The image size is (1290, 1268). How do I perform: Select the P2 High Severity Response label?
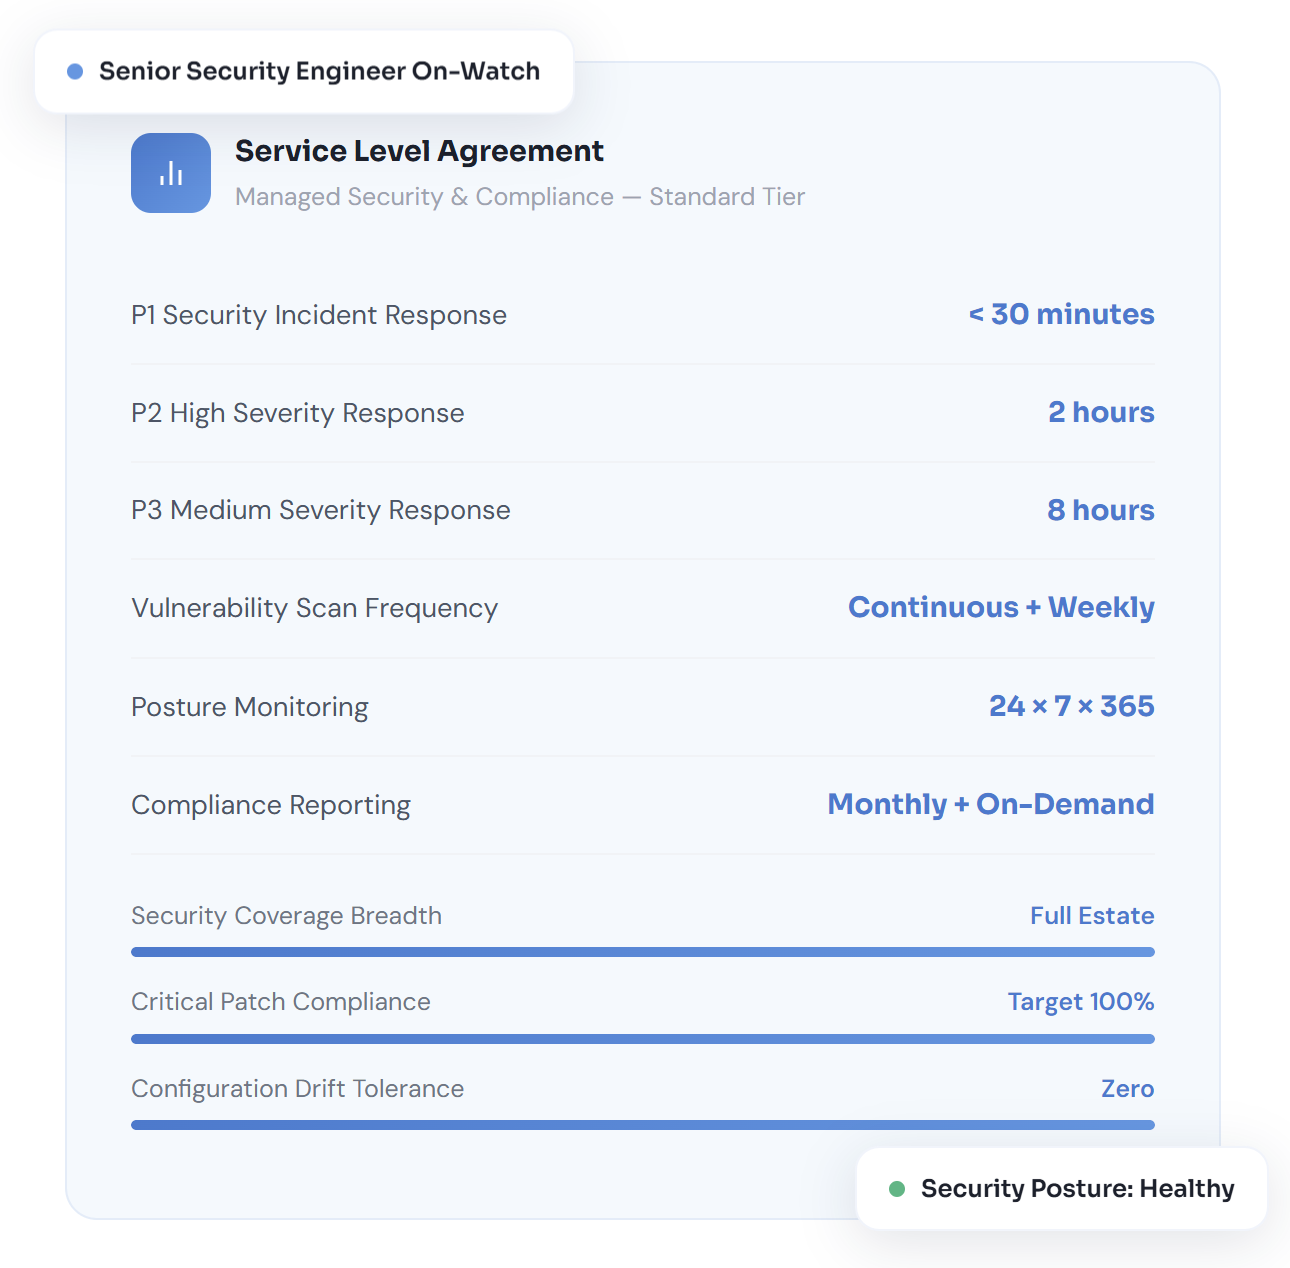[x=298, y=413]
